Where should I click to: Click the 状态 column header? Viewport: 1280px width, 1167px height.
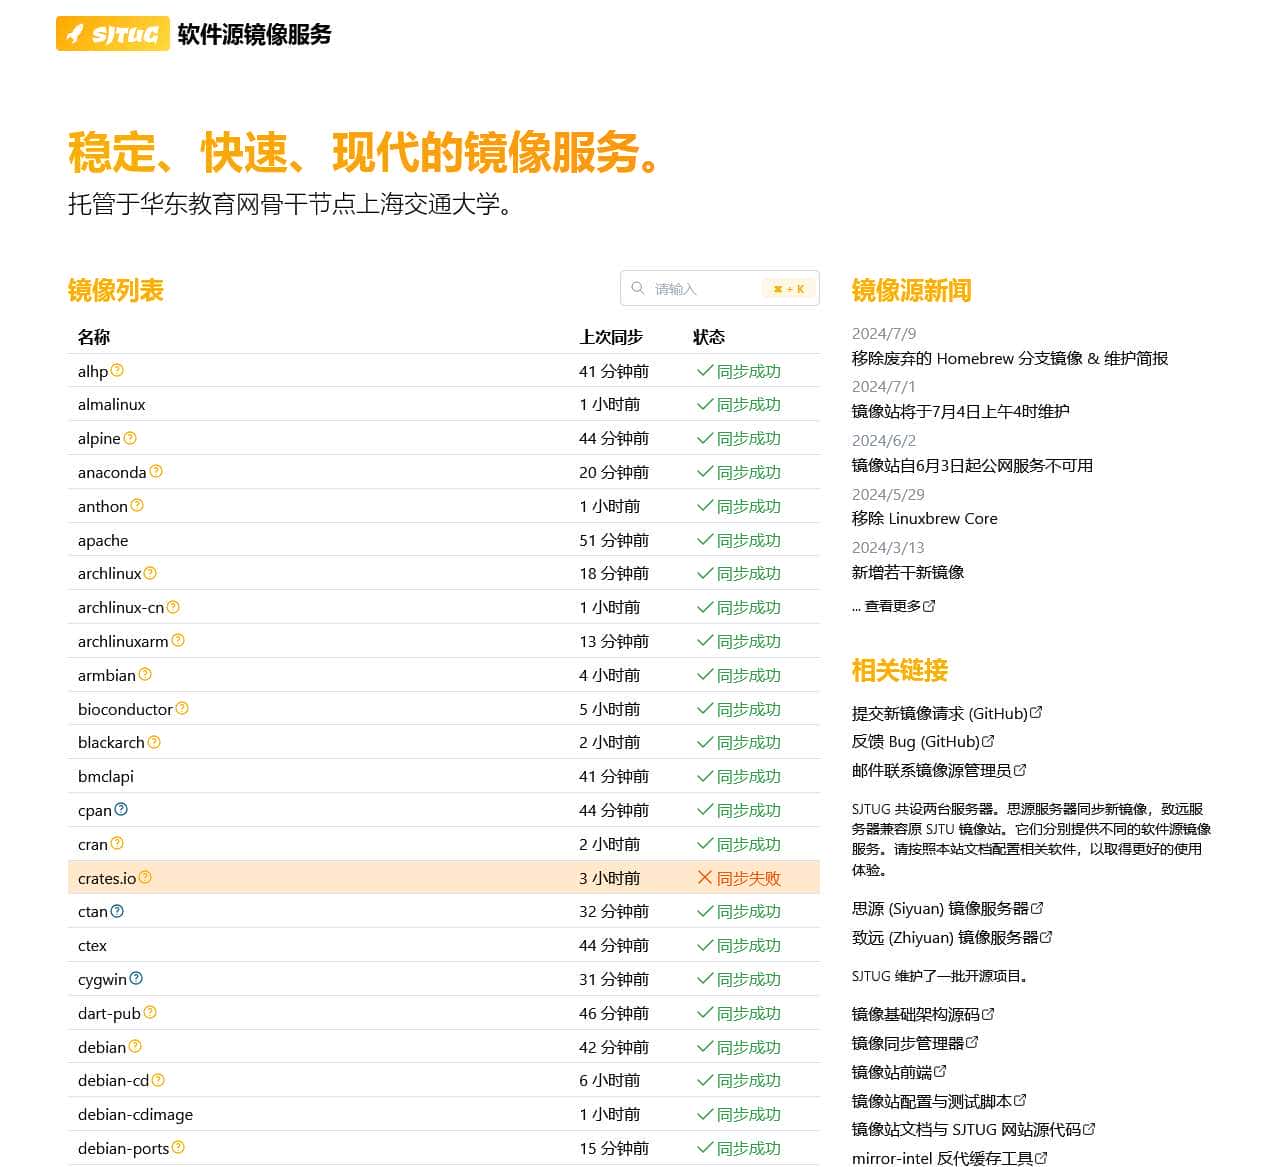[709, 337]
